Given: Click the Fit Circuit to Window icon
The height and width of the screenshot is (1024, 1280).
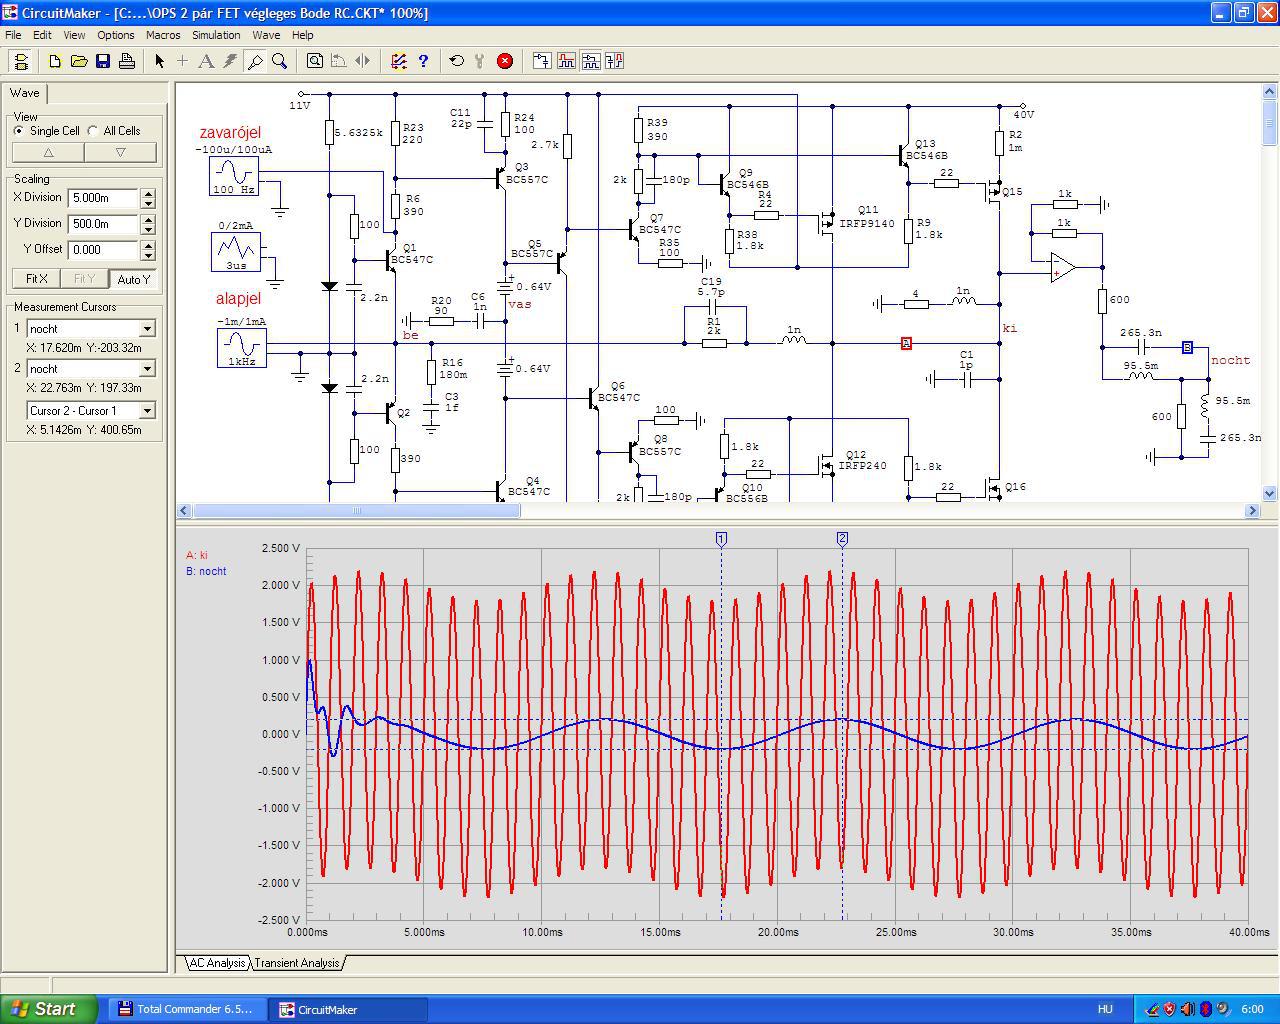Looking at the screenshot, I should [x=315, y=61].
